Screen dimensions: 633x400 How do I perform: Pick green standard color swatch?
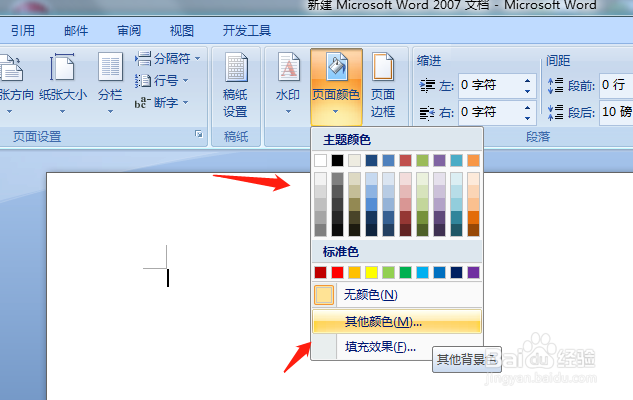pyautogui.click(x=405, y=272)
